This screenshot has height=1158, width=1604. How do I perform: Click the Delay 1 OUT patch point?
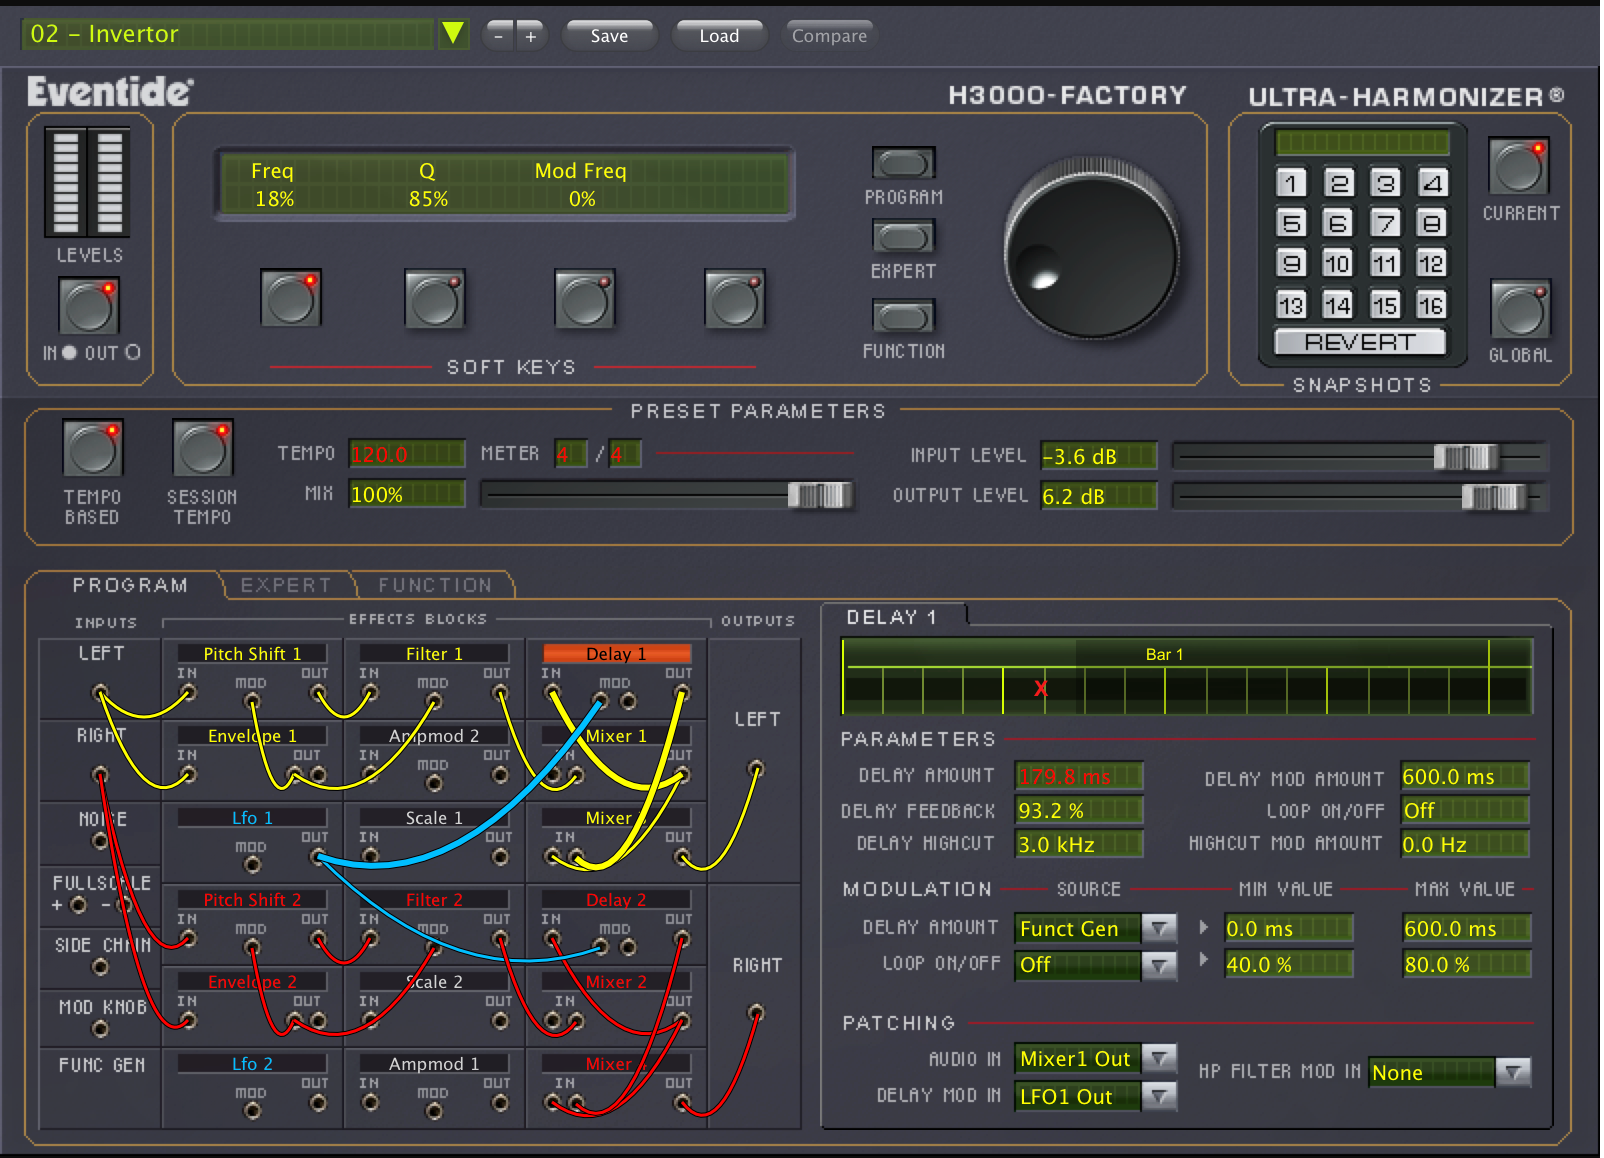point(679,692)
